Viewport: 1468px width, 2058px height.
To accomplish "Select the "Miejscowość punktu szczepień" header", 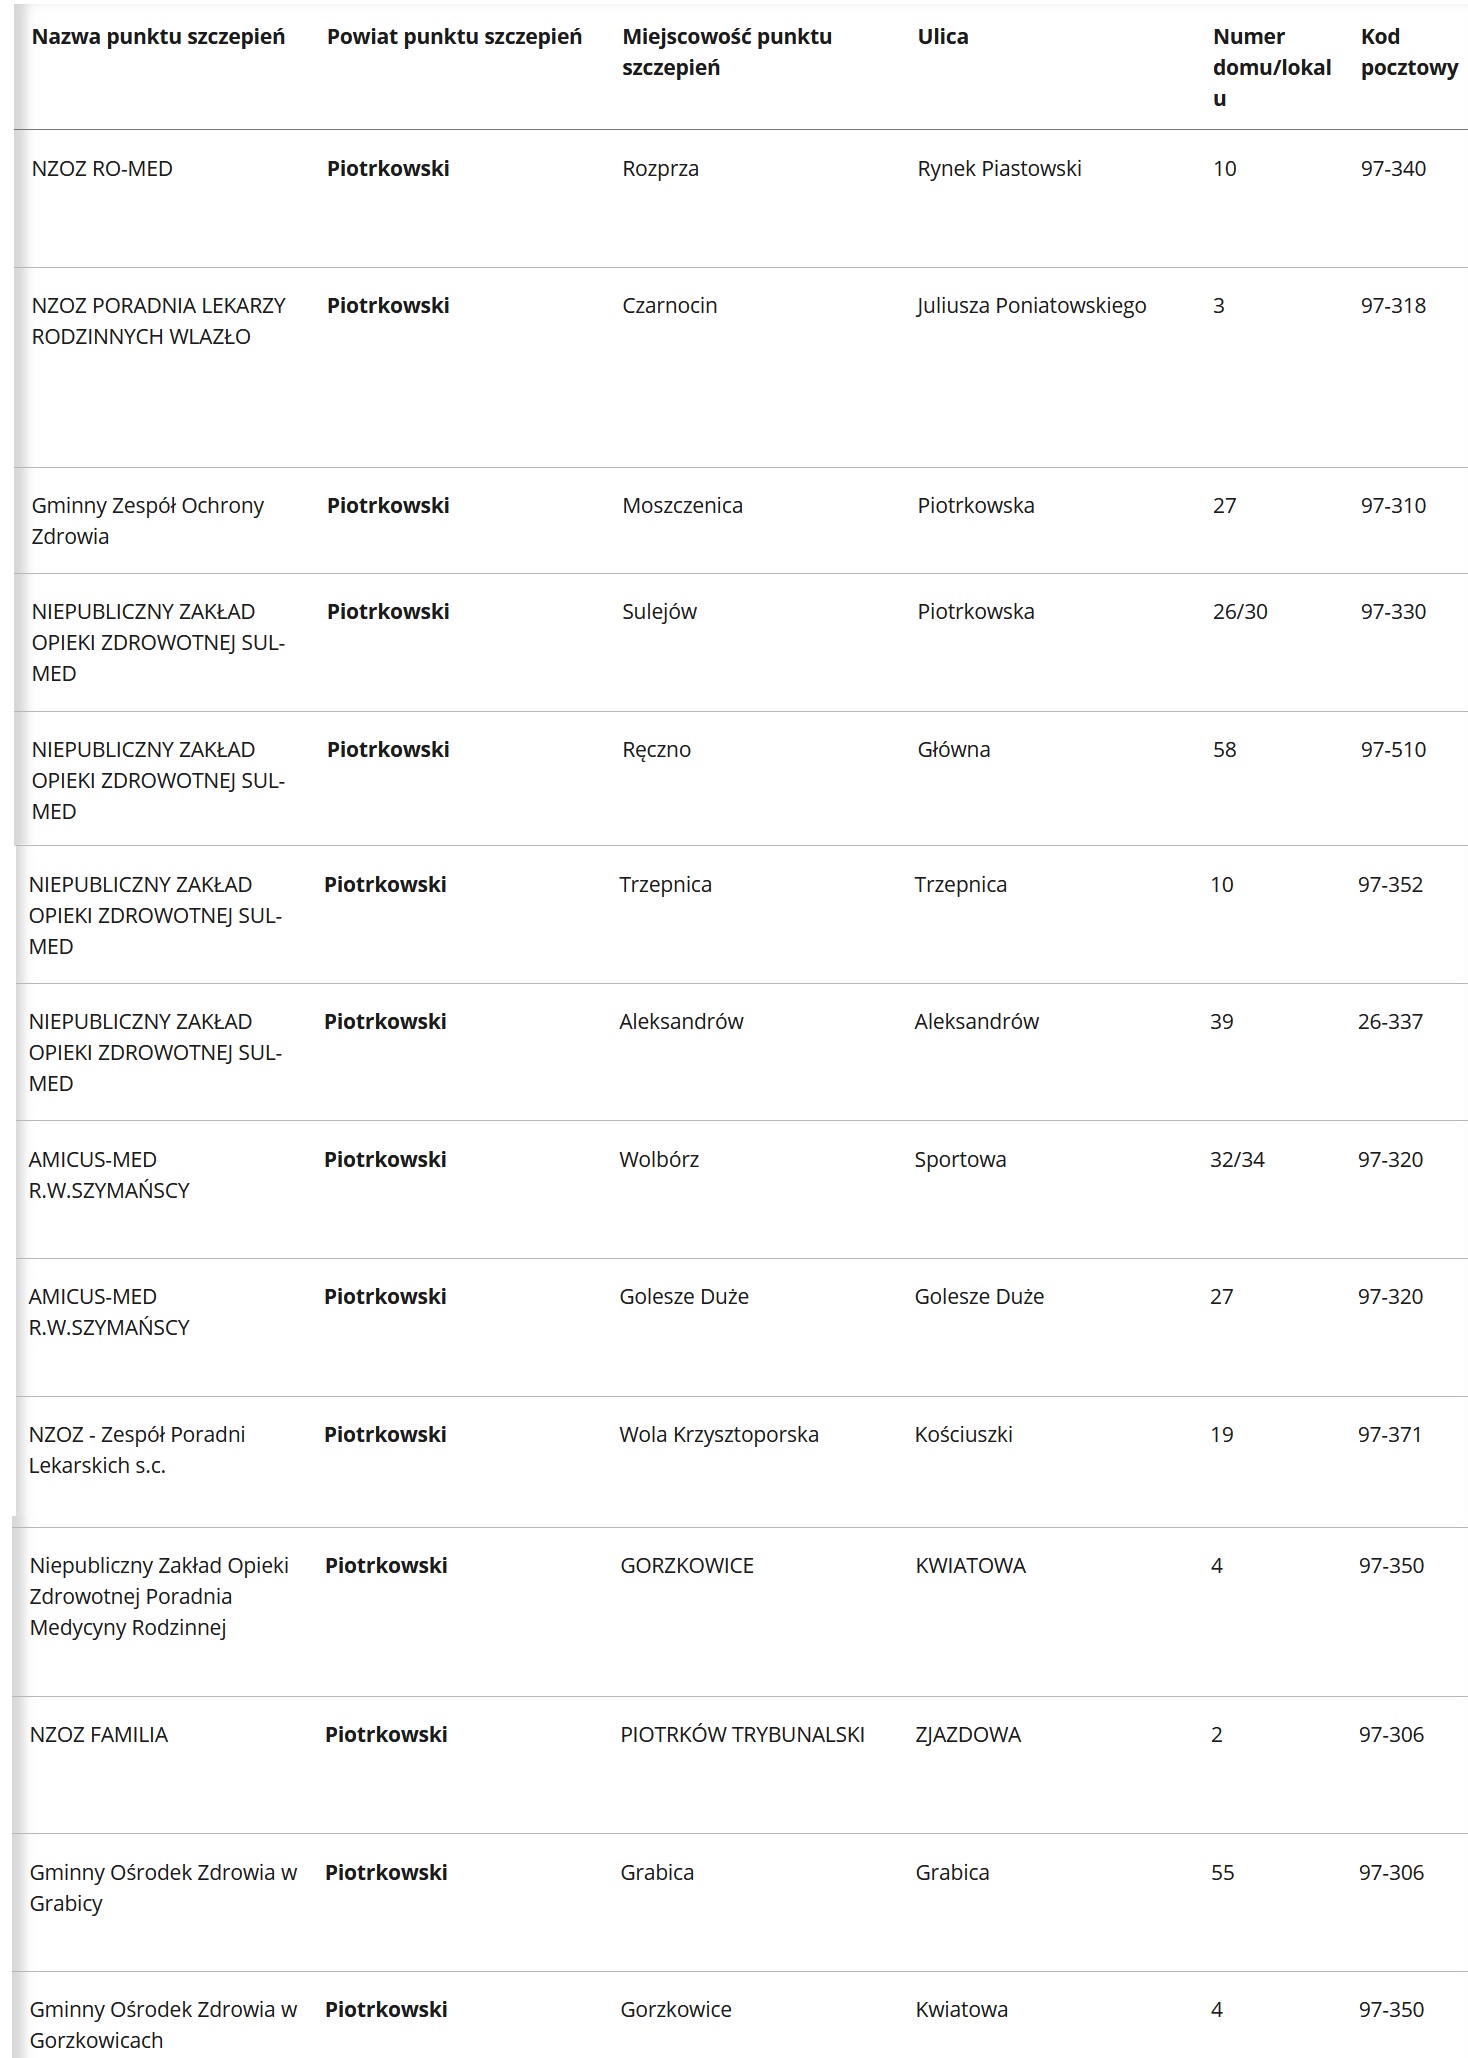I will pyautogui.click(x=726, y=52).
